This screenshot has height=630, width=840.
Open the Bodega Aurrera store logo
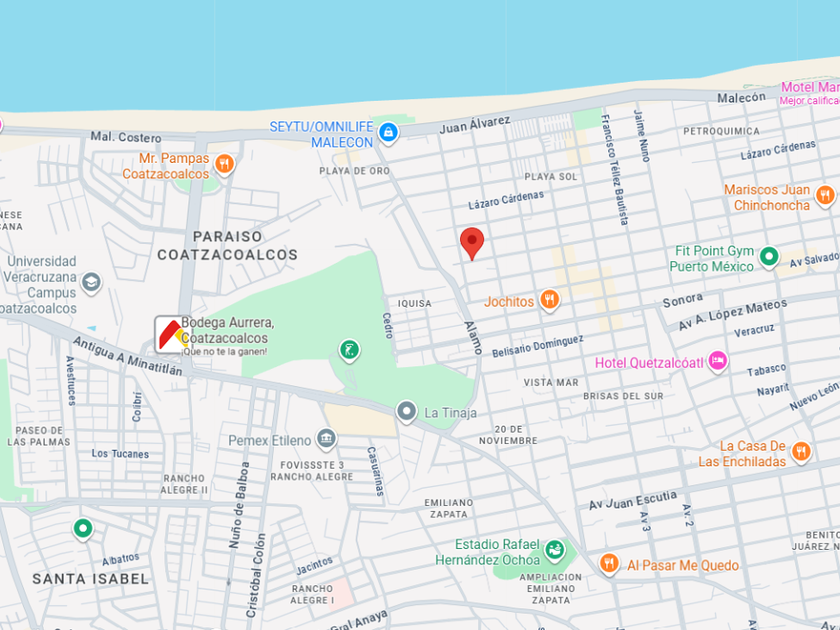click(171, 334)
